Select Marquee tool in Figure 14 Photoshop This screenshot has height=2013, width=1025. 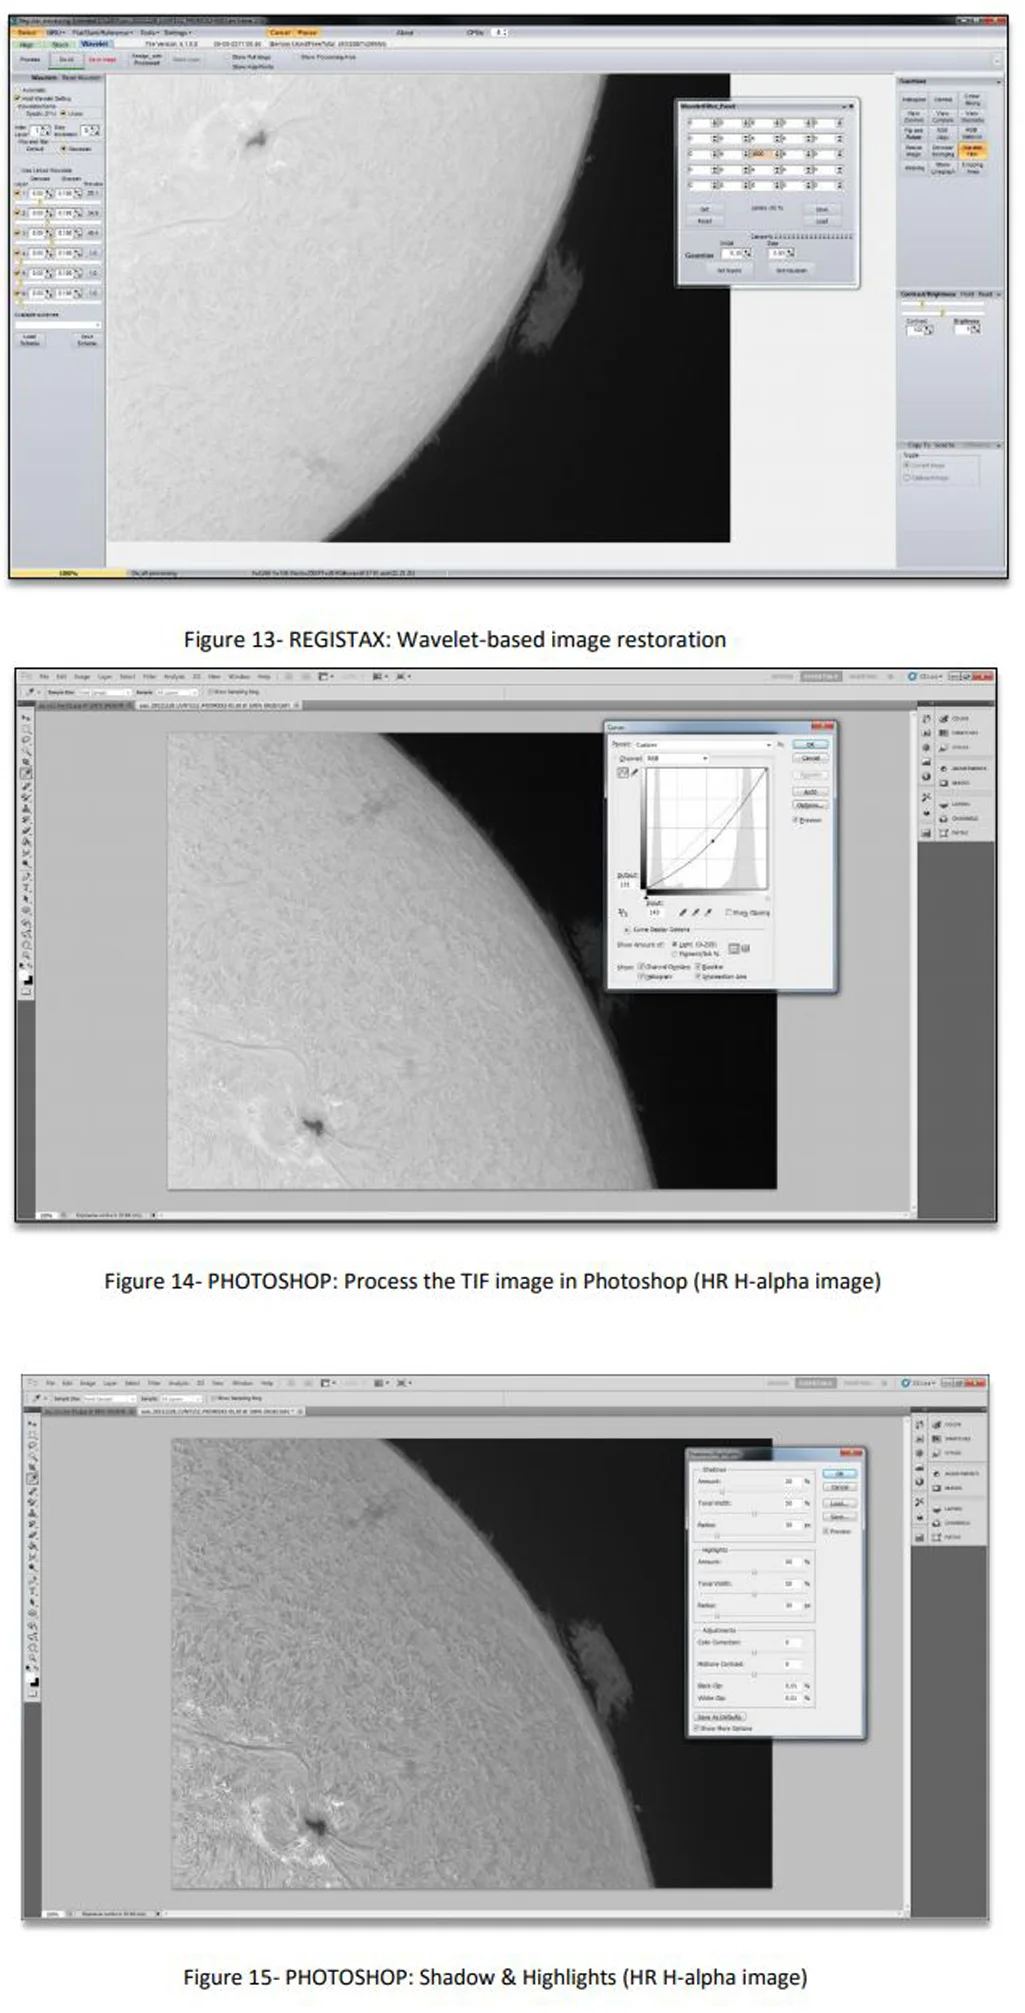coord(26,729)
